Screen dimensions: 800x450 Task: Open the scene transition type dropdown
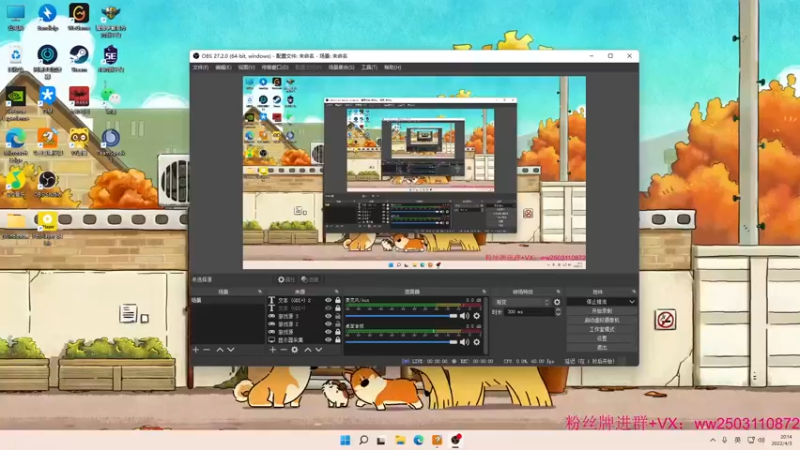(522, 302)
